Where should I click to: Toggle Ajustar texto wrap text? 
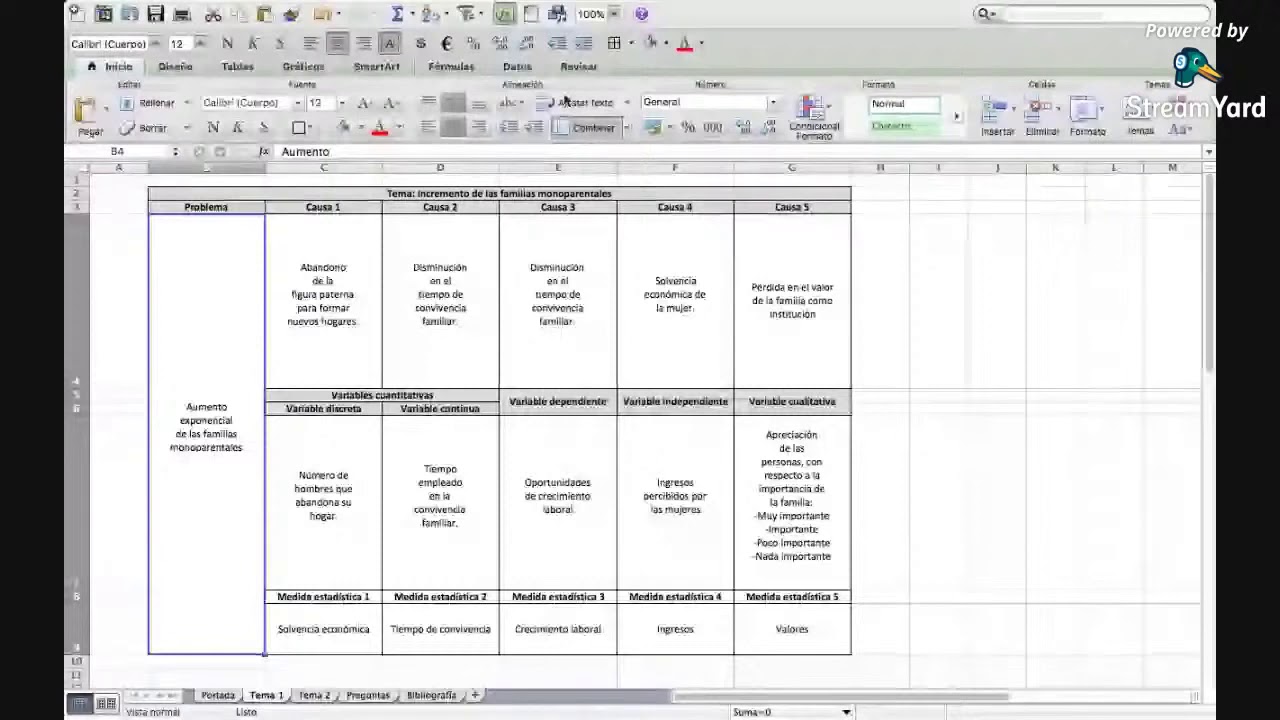pos(577,103)
